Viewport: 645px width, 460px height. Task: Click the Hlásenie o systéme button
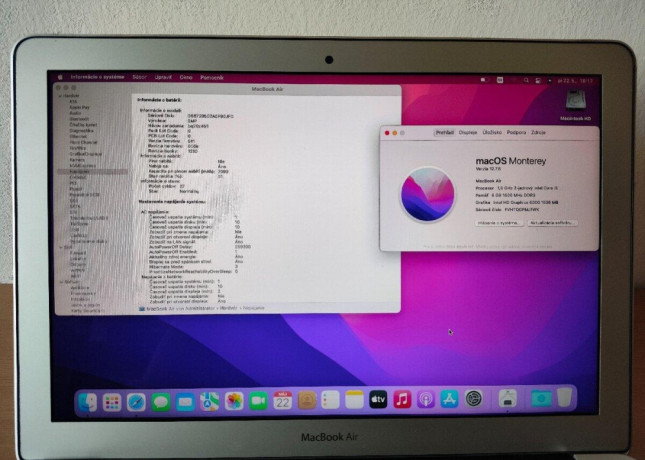[x=499, y=223]
